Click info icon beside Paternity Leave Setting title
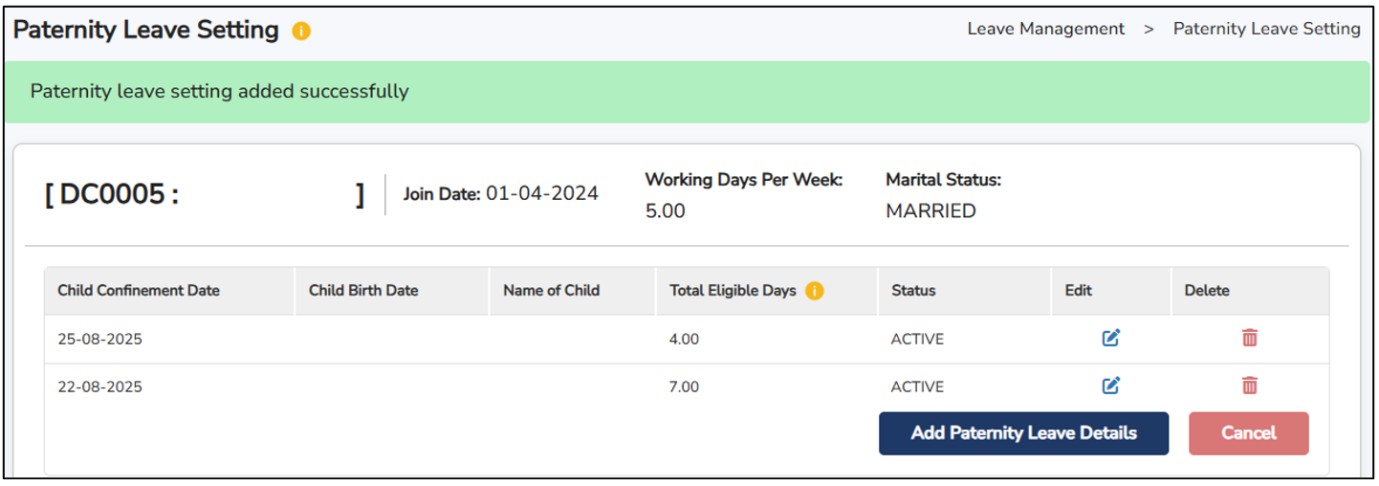This screenshot has height=486, width=1379. pos(301,31)
